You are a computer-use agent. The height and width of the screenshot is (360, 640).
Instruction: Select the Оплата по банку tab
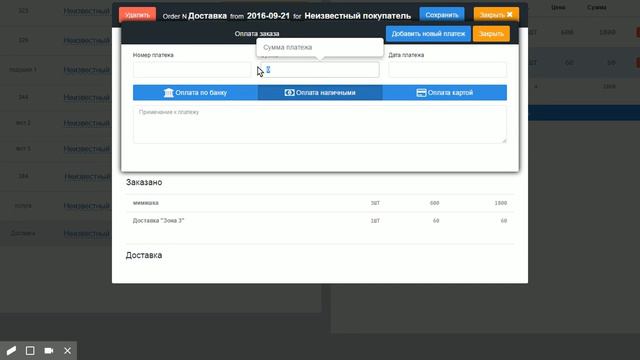[195, 93]
